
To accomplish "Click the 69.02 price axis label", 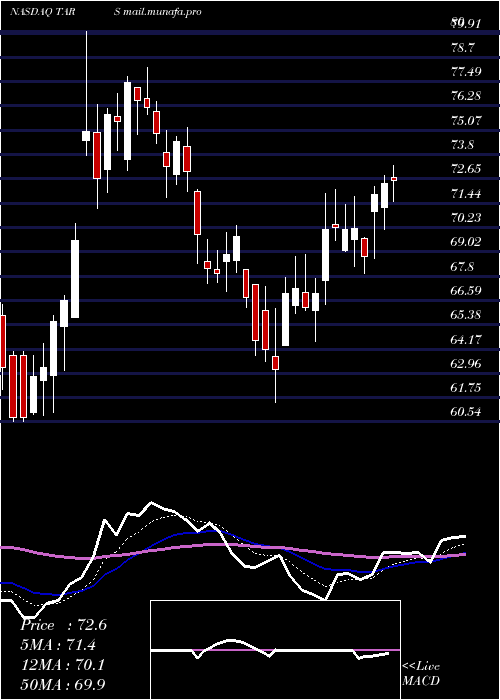I will (467, 242).
